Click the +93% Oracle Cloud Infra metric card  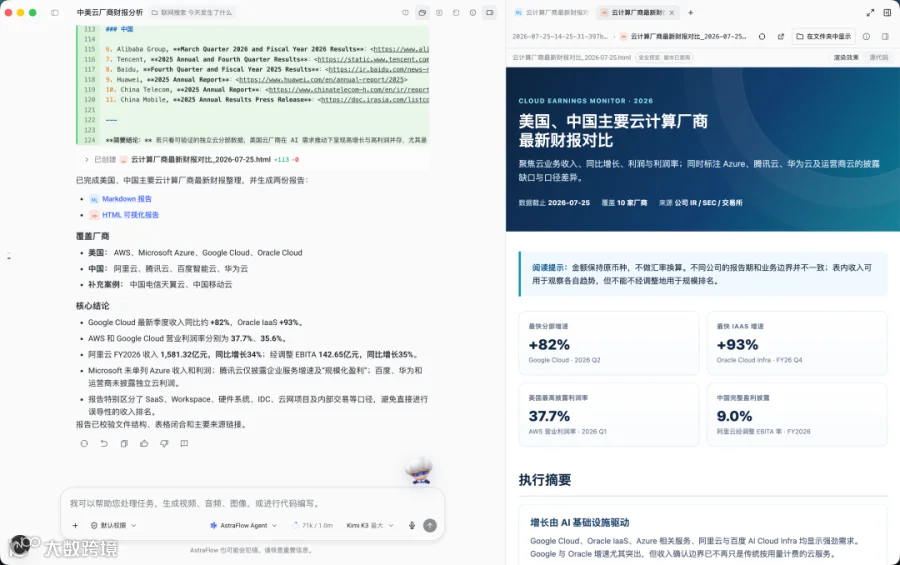coord(797,343)
